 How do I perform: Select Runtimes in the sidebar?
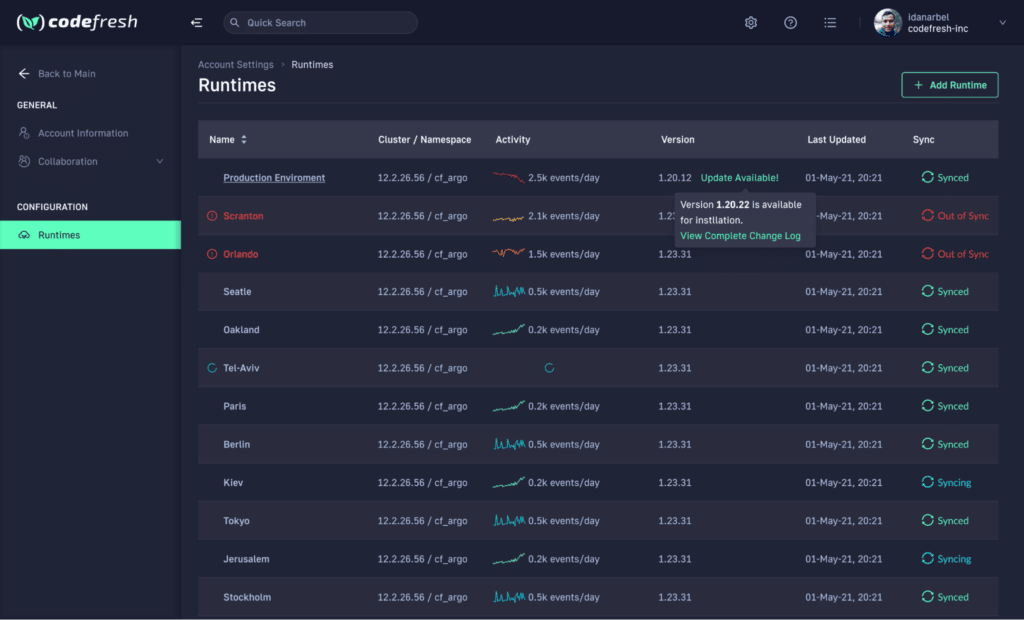pyautogui.click(x=90, y=235)
